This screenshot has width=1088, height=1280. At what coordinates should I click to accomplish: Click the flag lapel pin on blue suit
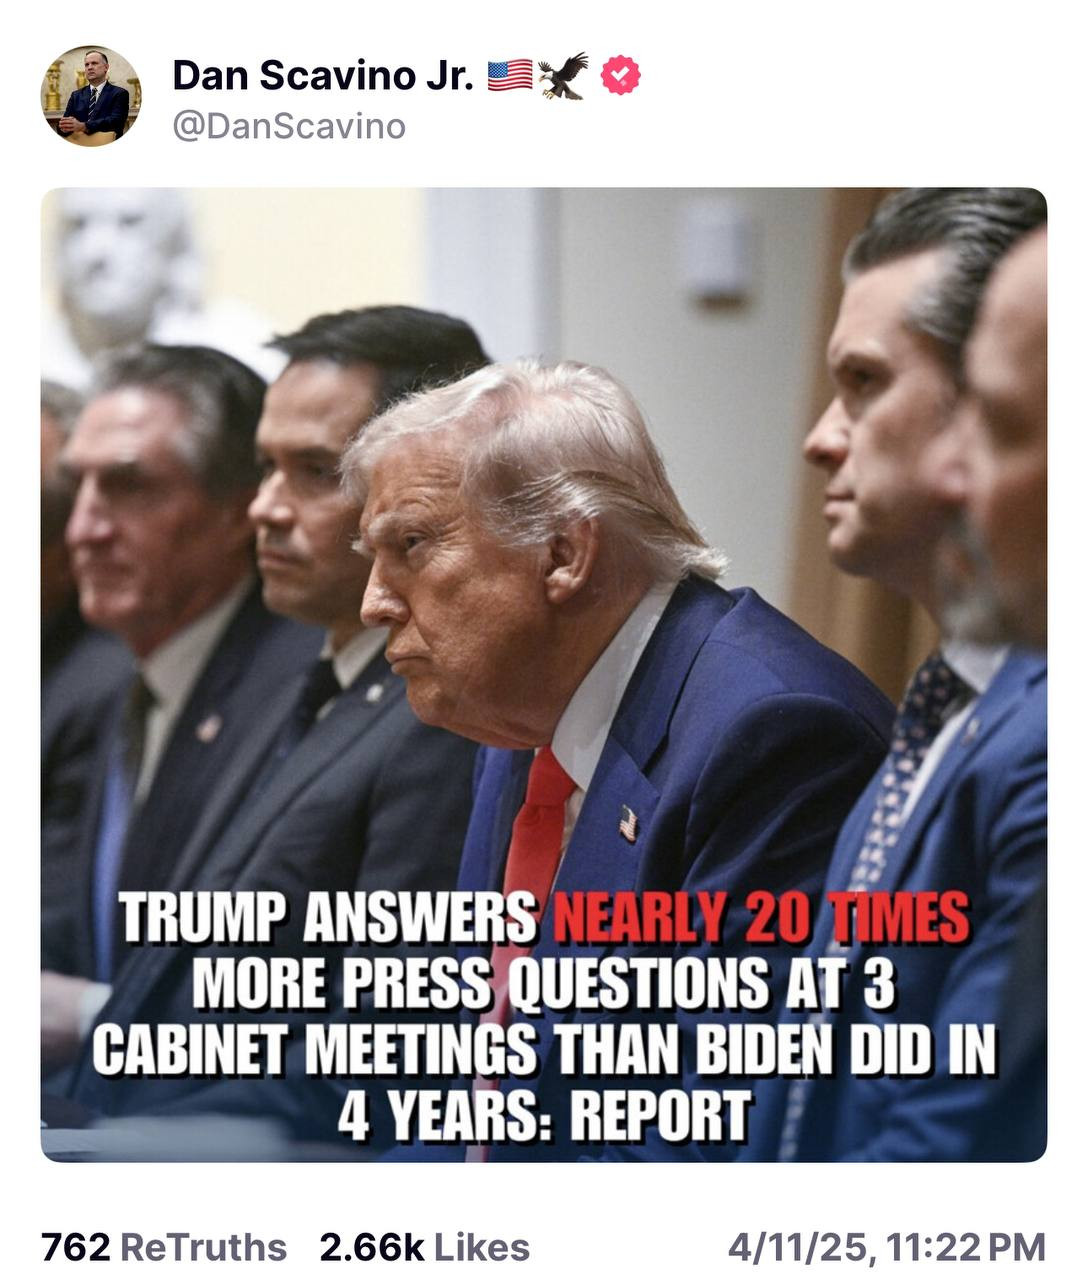[x=628, y=823]
